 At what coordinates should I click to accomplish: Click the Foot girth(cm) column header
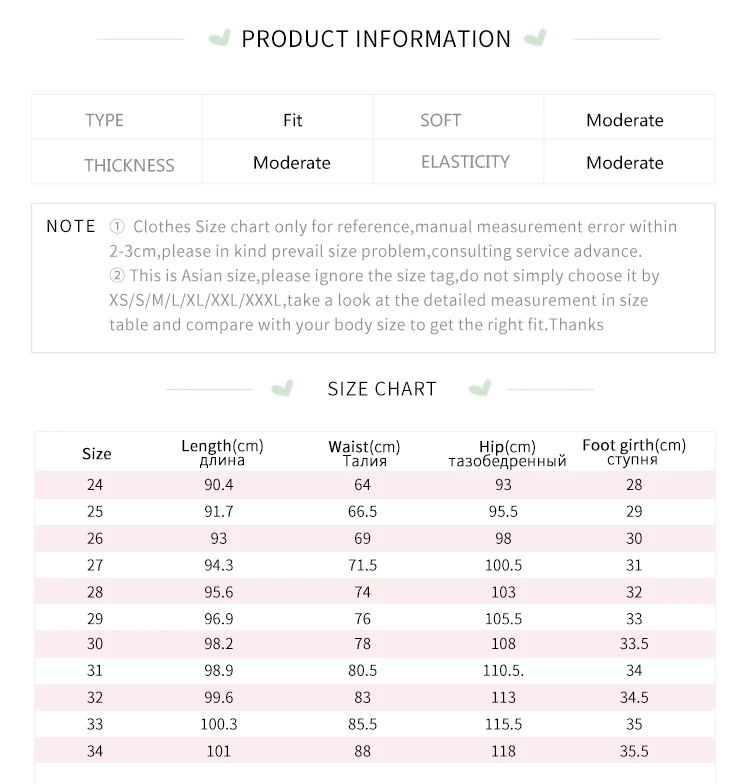point(634,452)
